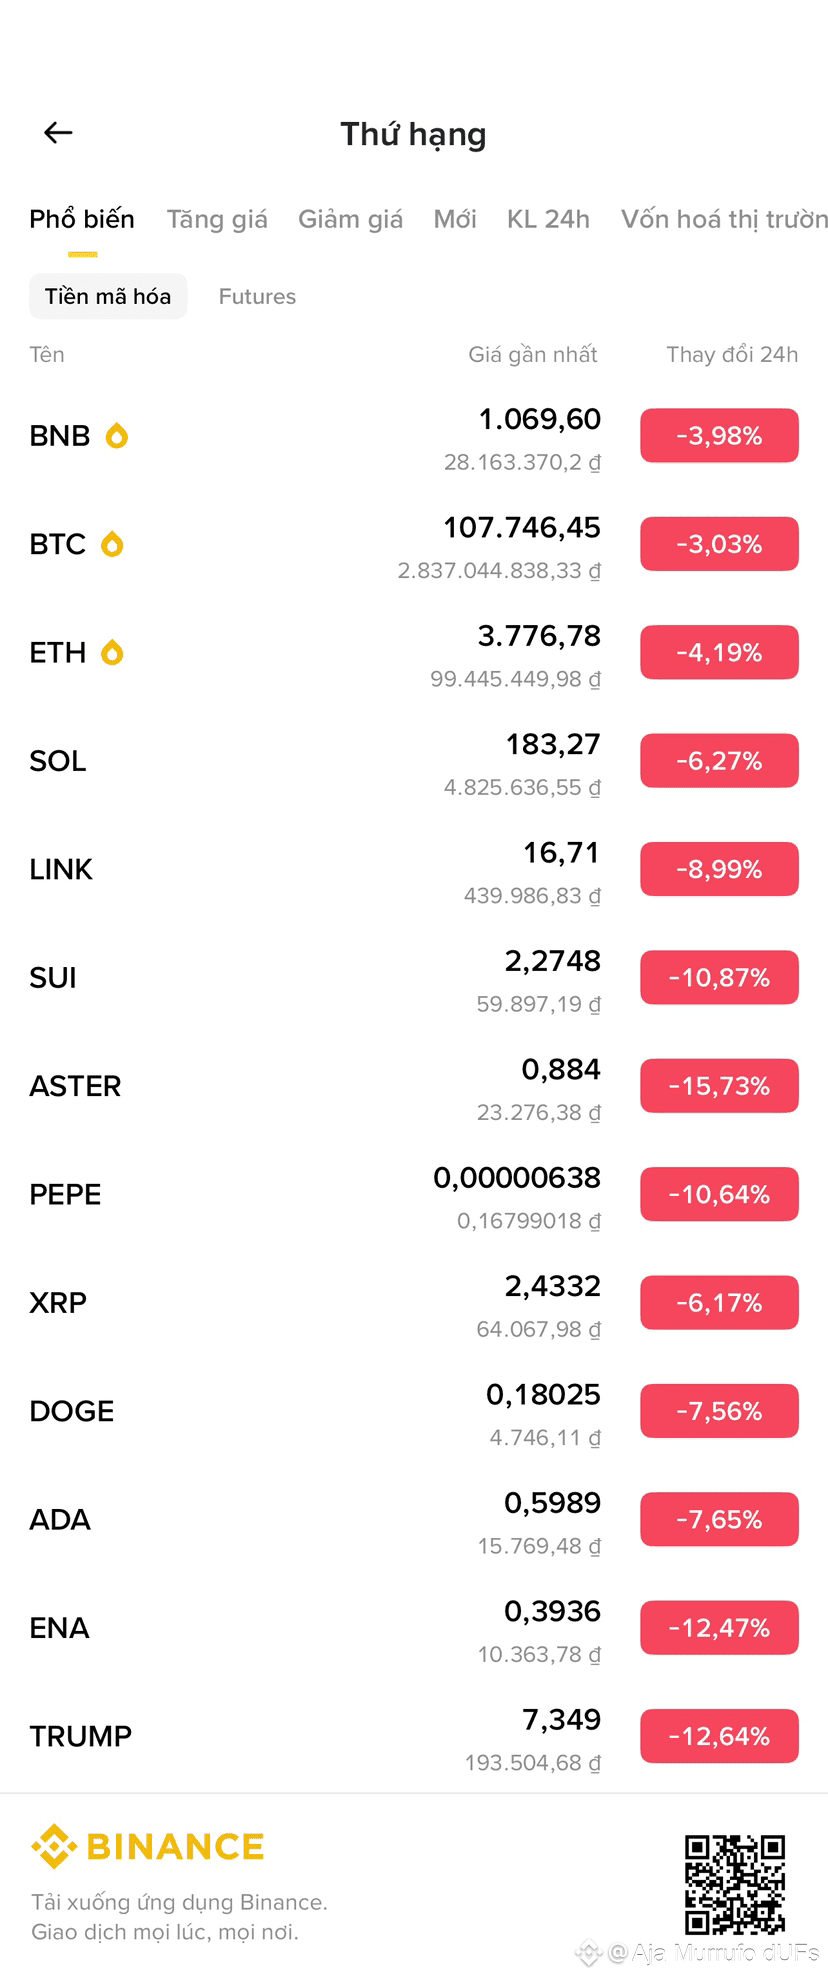Sort by Giá gần nhất column
The image size is (828, 1978).
click(x=532, y=355)
